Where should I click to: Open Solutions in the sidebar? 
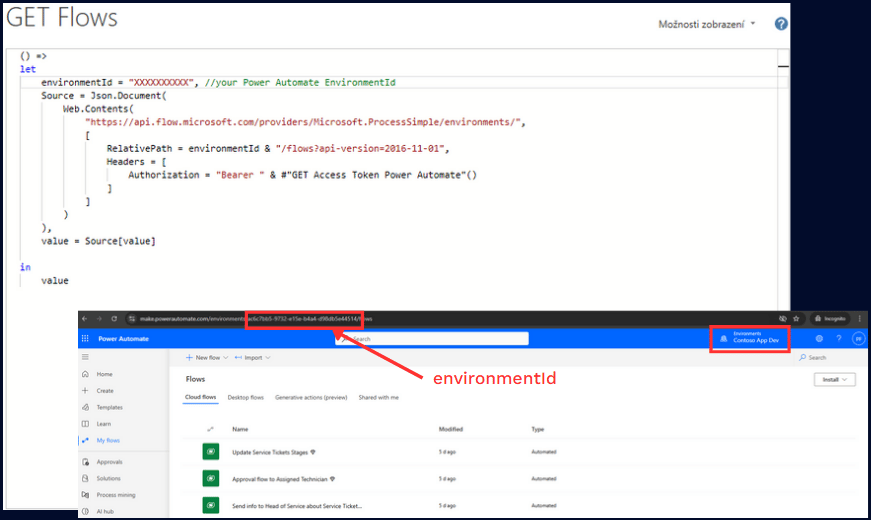coord(108,478)
